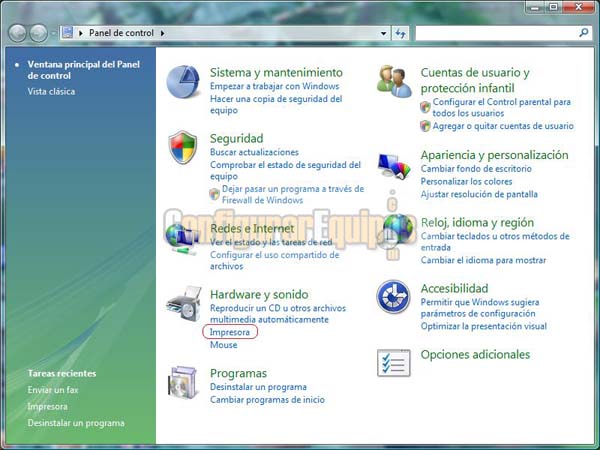The height and width of the screenshot is (450, 600).
Task: Click Configurar el uso compartido de archivos
Action: [274, 261]
